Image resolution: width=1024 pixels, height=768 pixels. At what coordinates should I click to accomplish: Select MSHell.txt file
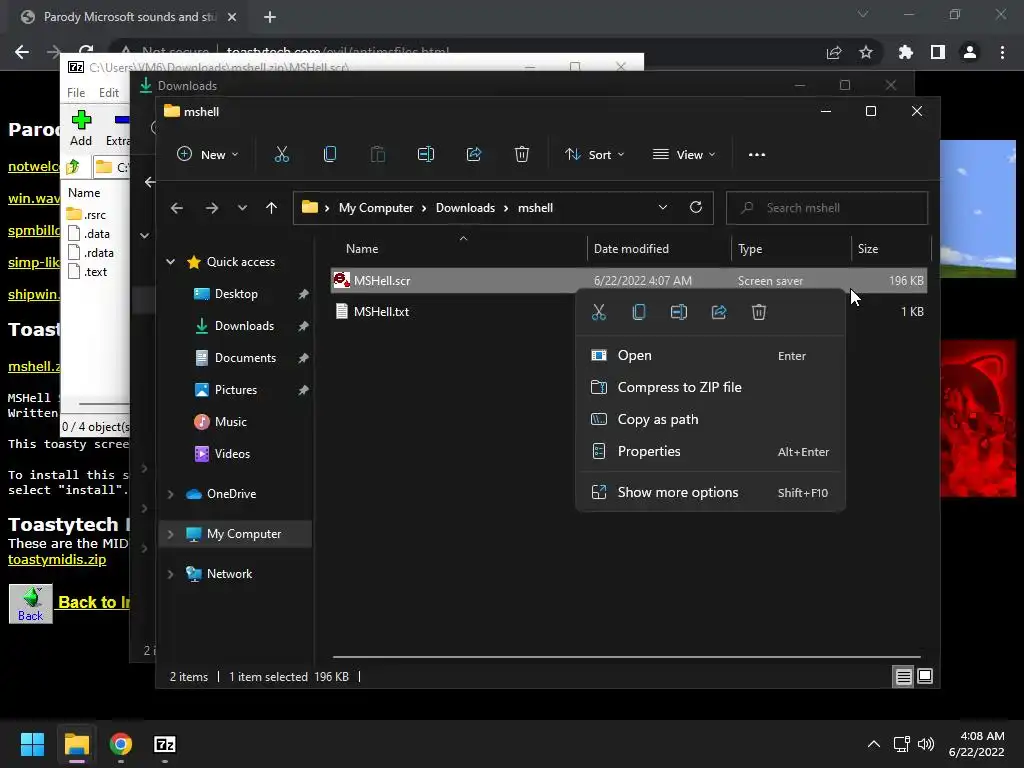[x=381, y=312]
